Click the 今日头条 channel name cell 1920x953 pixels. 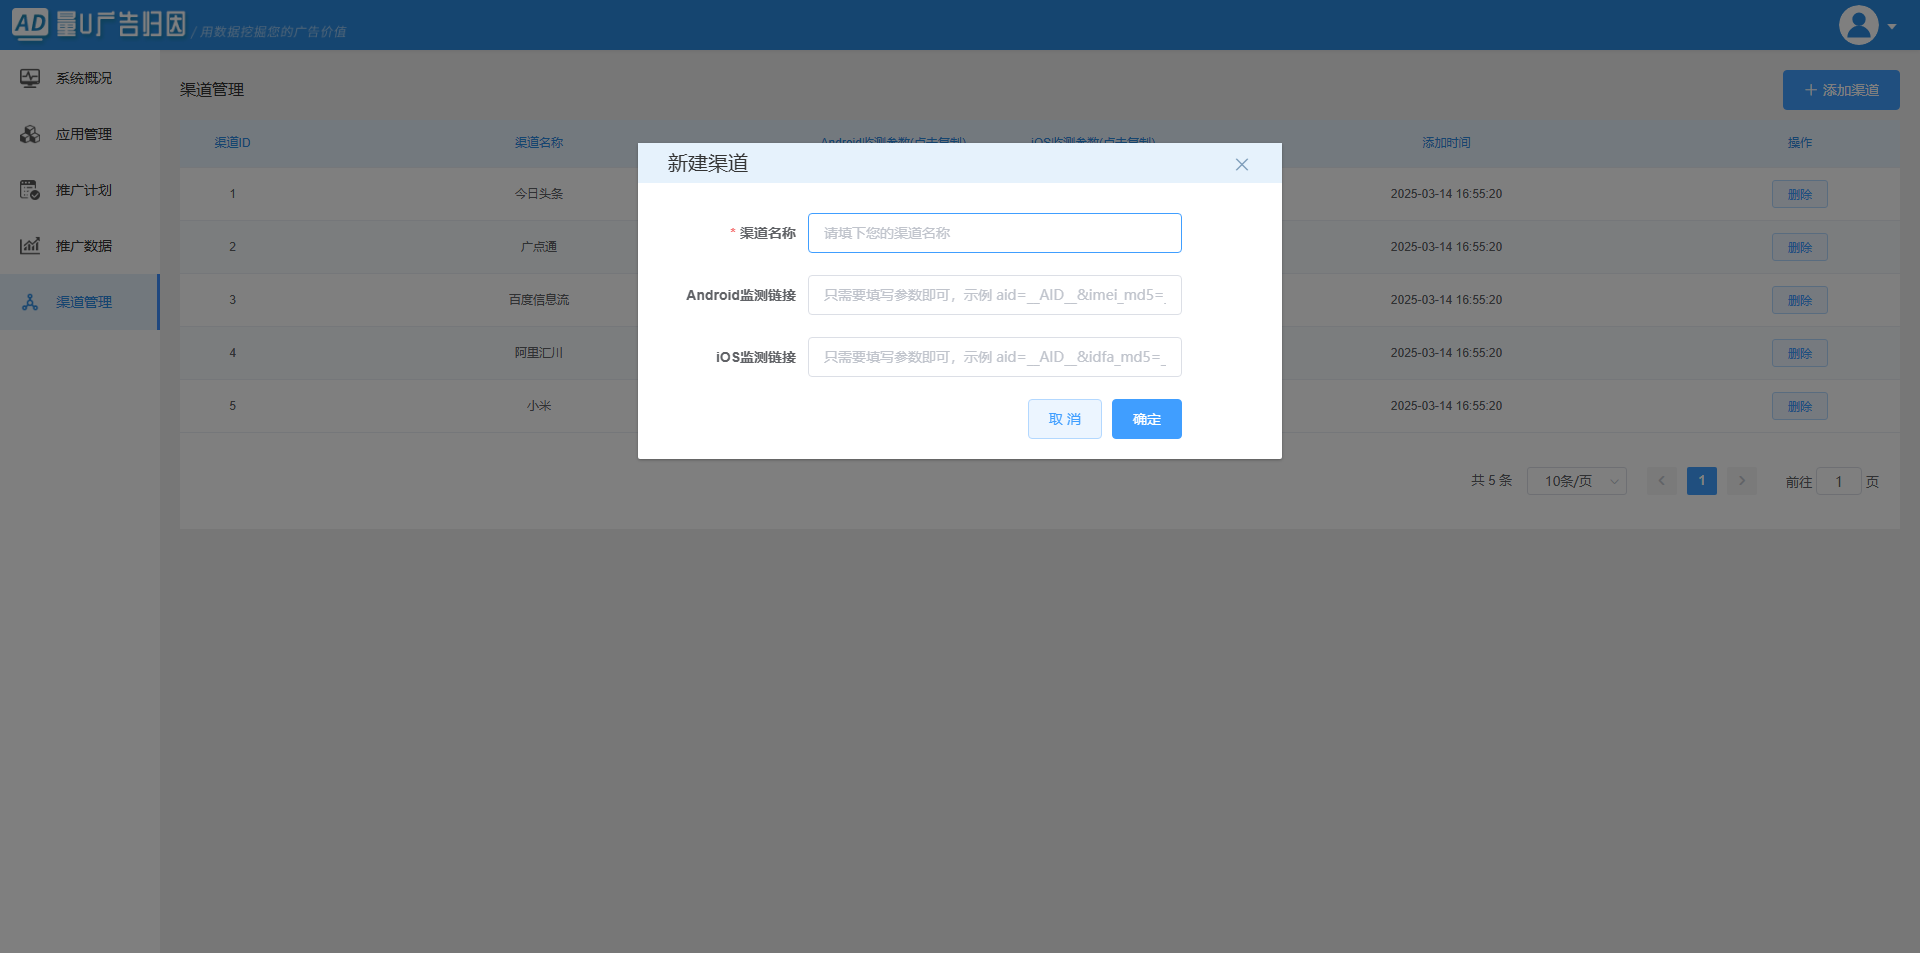click(539, 194)
